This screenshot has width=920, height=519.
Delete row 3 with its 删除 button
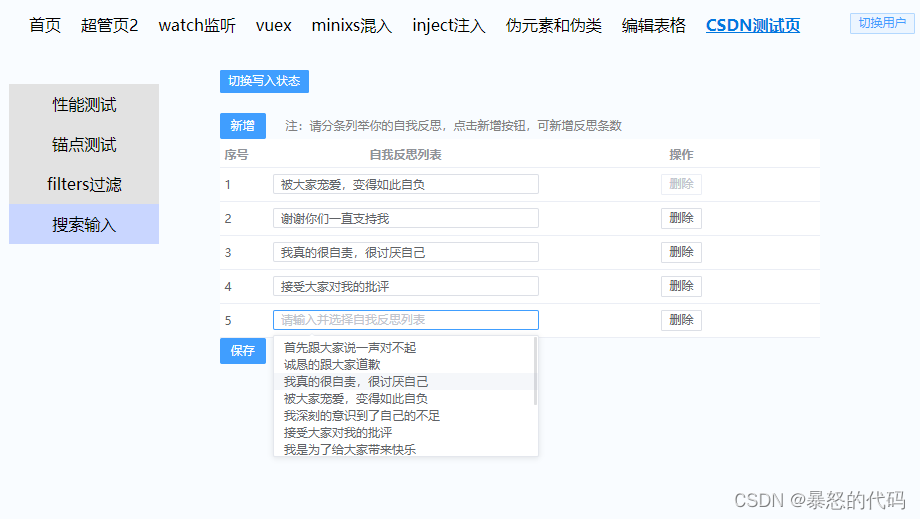pos(681,252)
